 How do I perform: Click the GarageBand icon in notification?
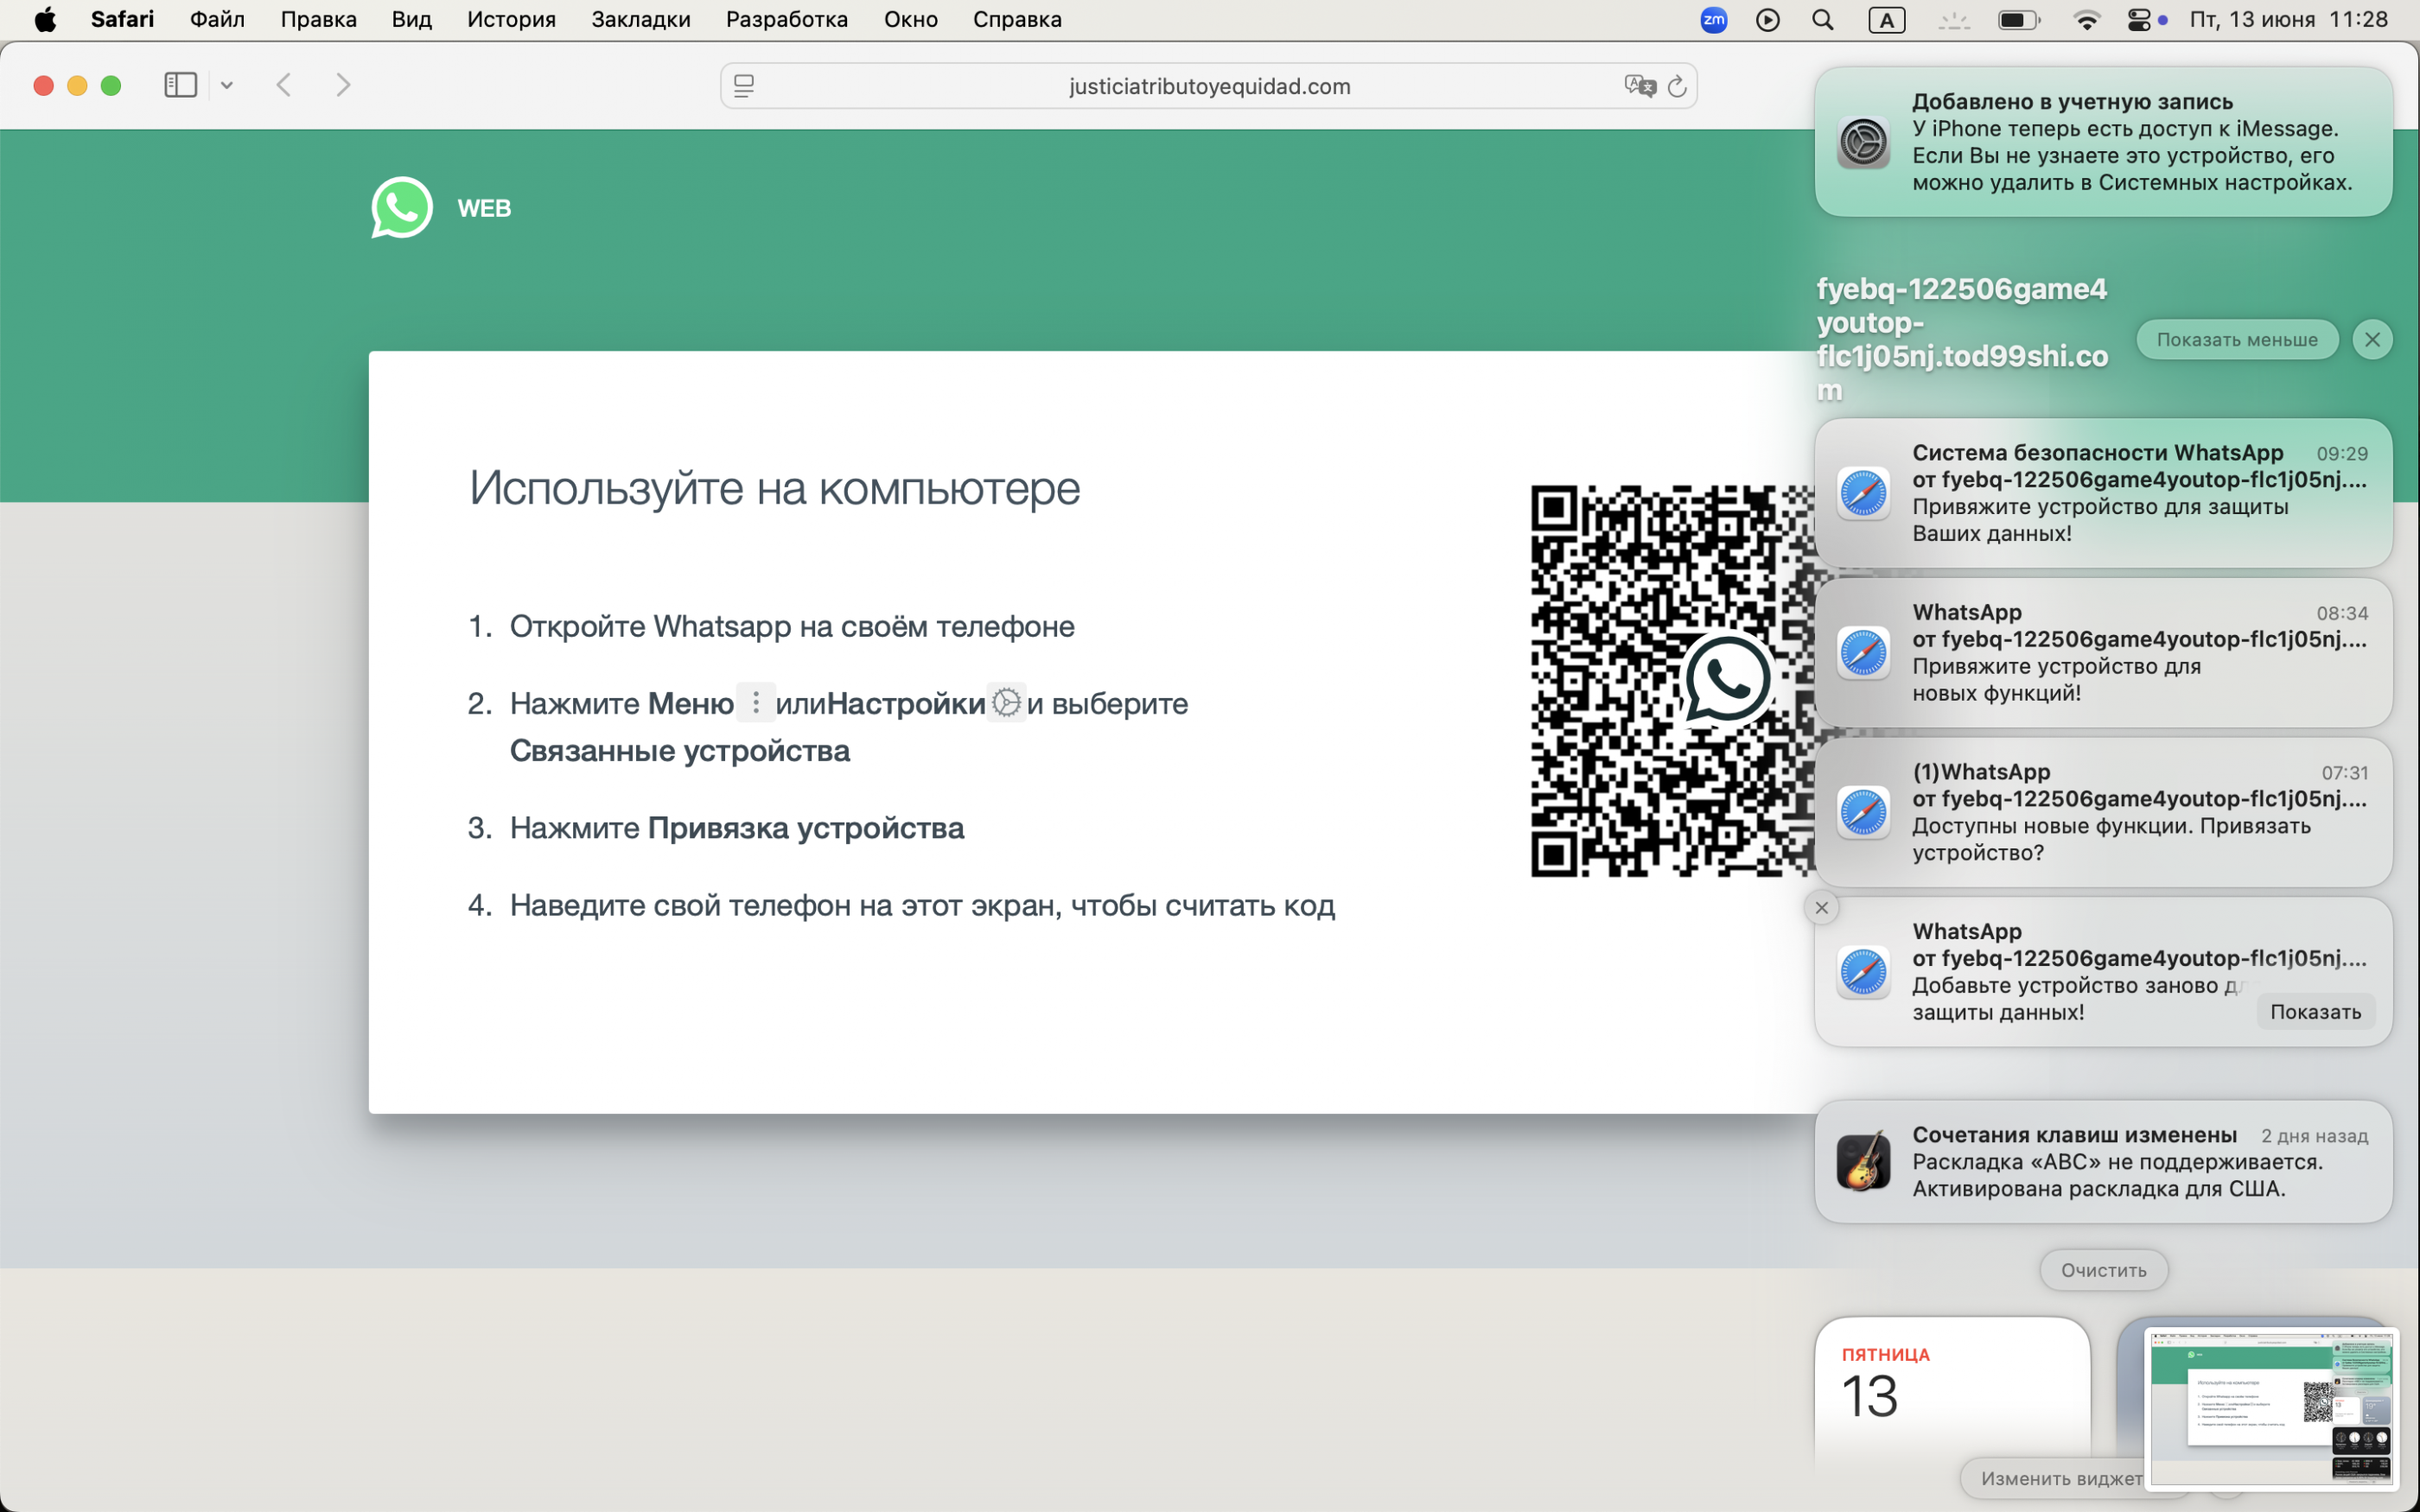(1863, 1162)
